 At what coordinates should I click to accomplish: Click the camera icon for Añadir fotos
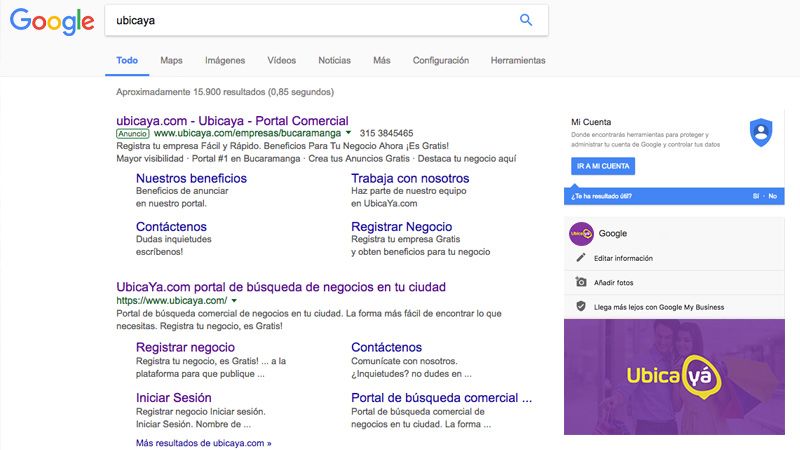(581, 283)
